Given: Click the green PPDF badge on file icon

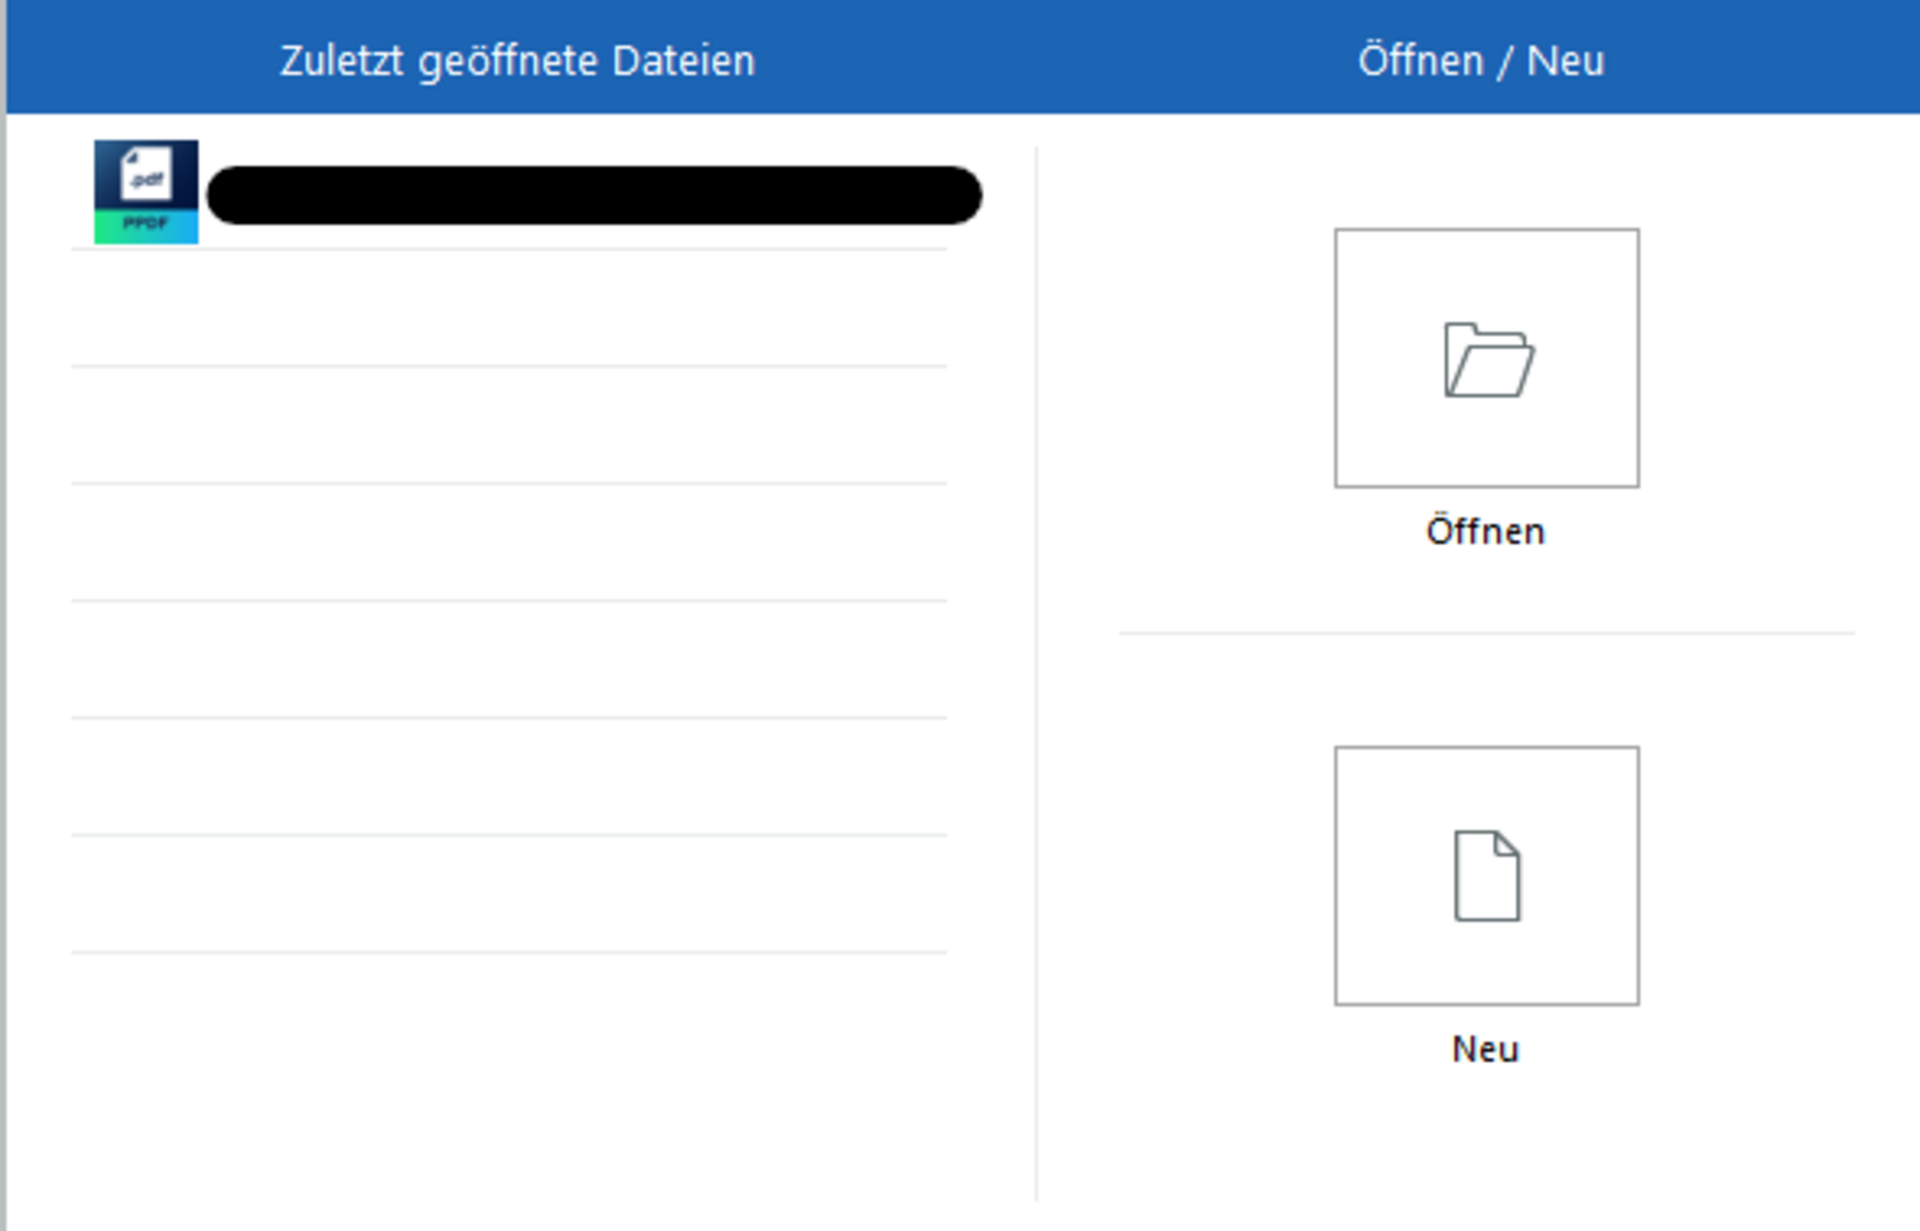Looking at the screenshot, I should pos(146,225).
